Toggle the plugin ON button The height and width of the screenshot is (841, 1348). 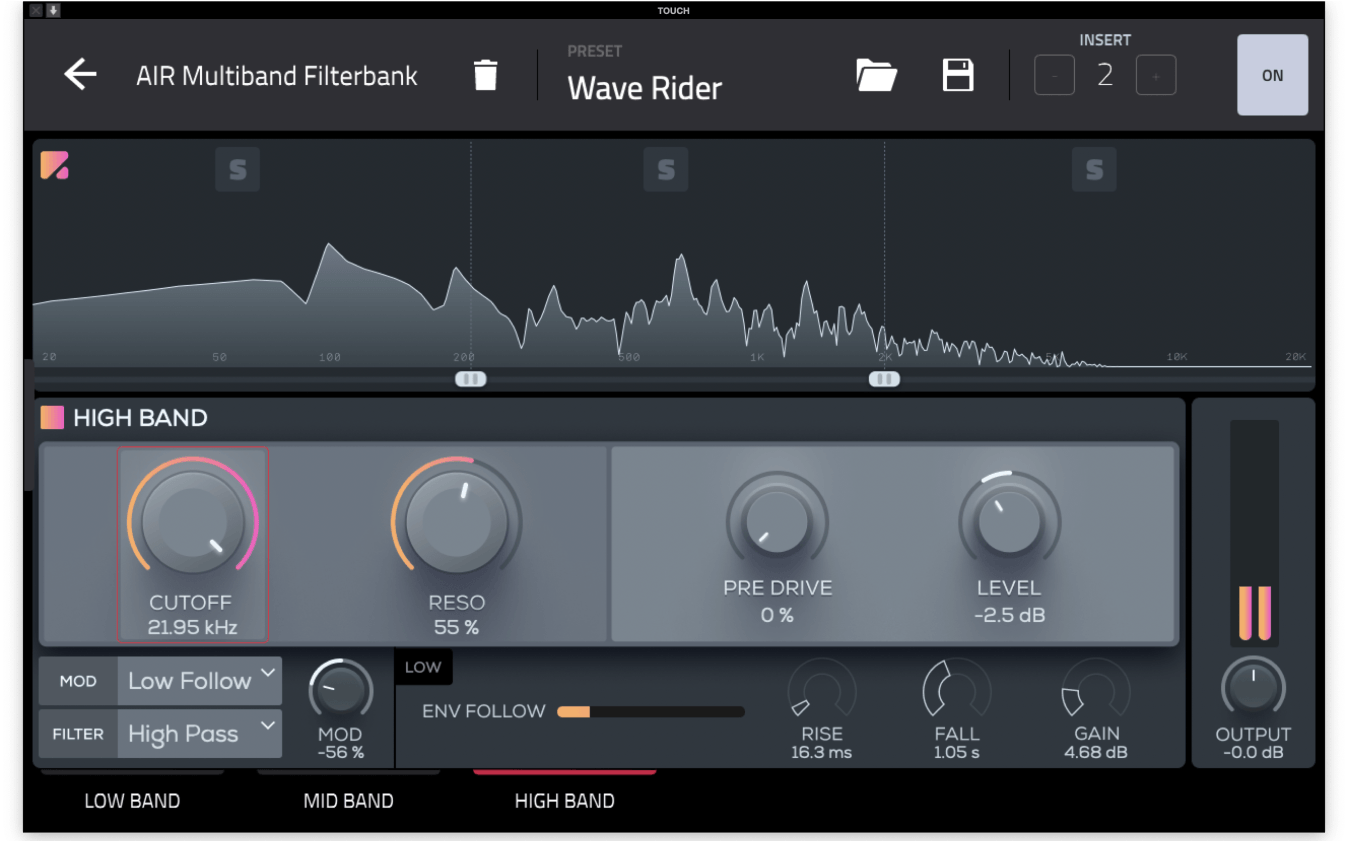click(1272, 75)
